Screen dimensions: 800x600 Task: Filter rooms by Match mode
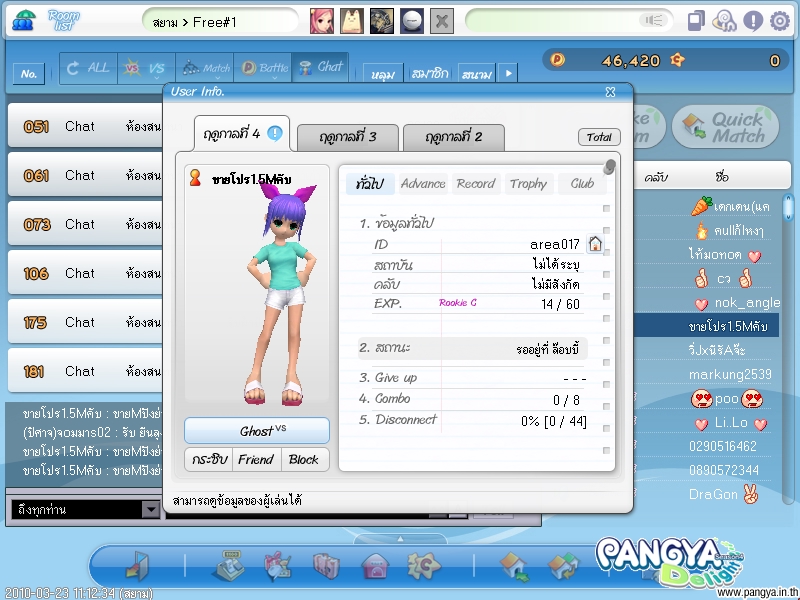coord(205,68)
